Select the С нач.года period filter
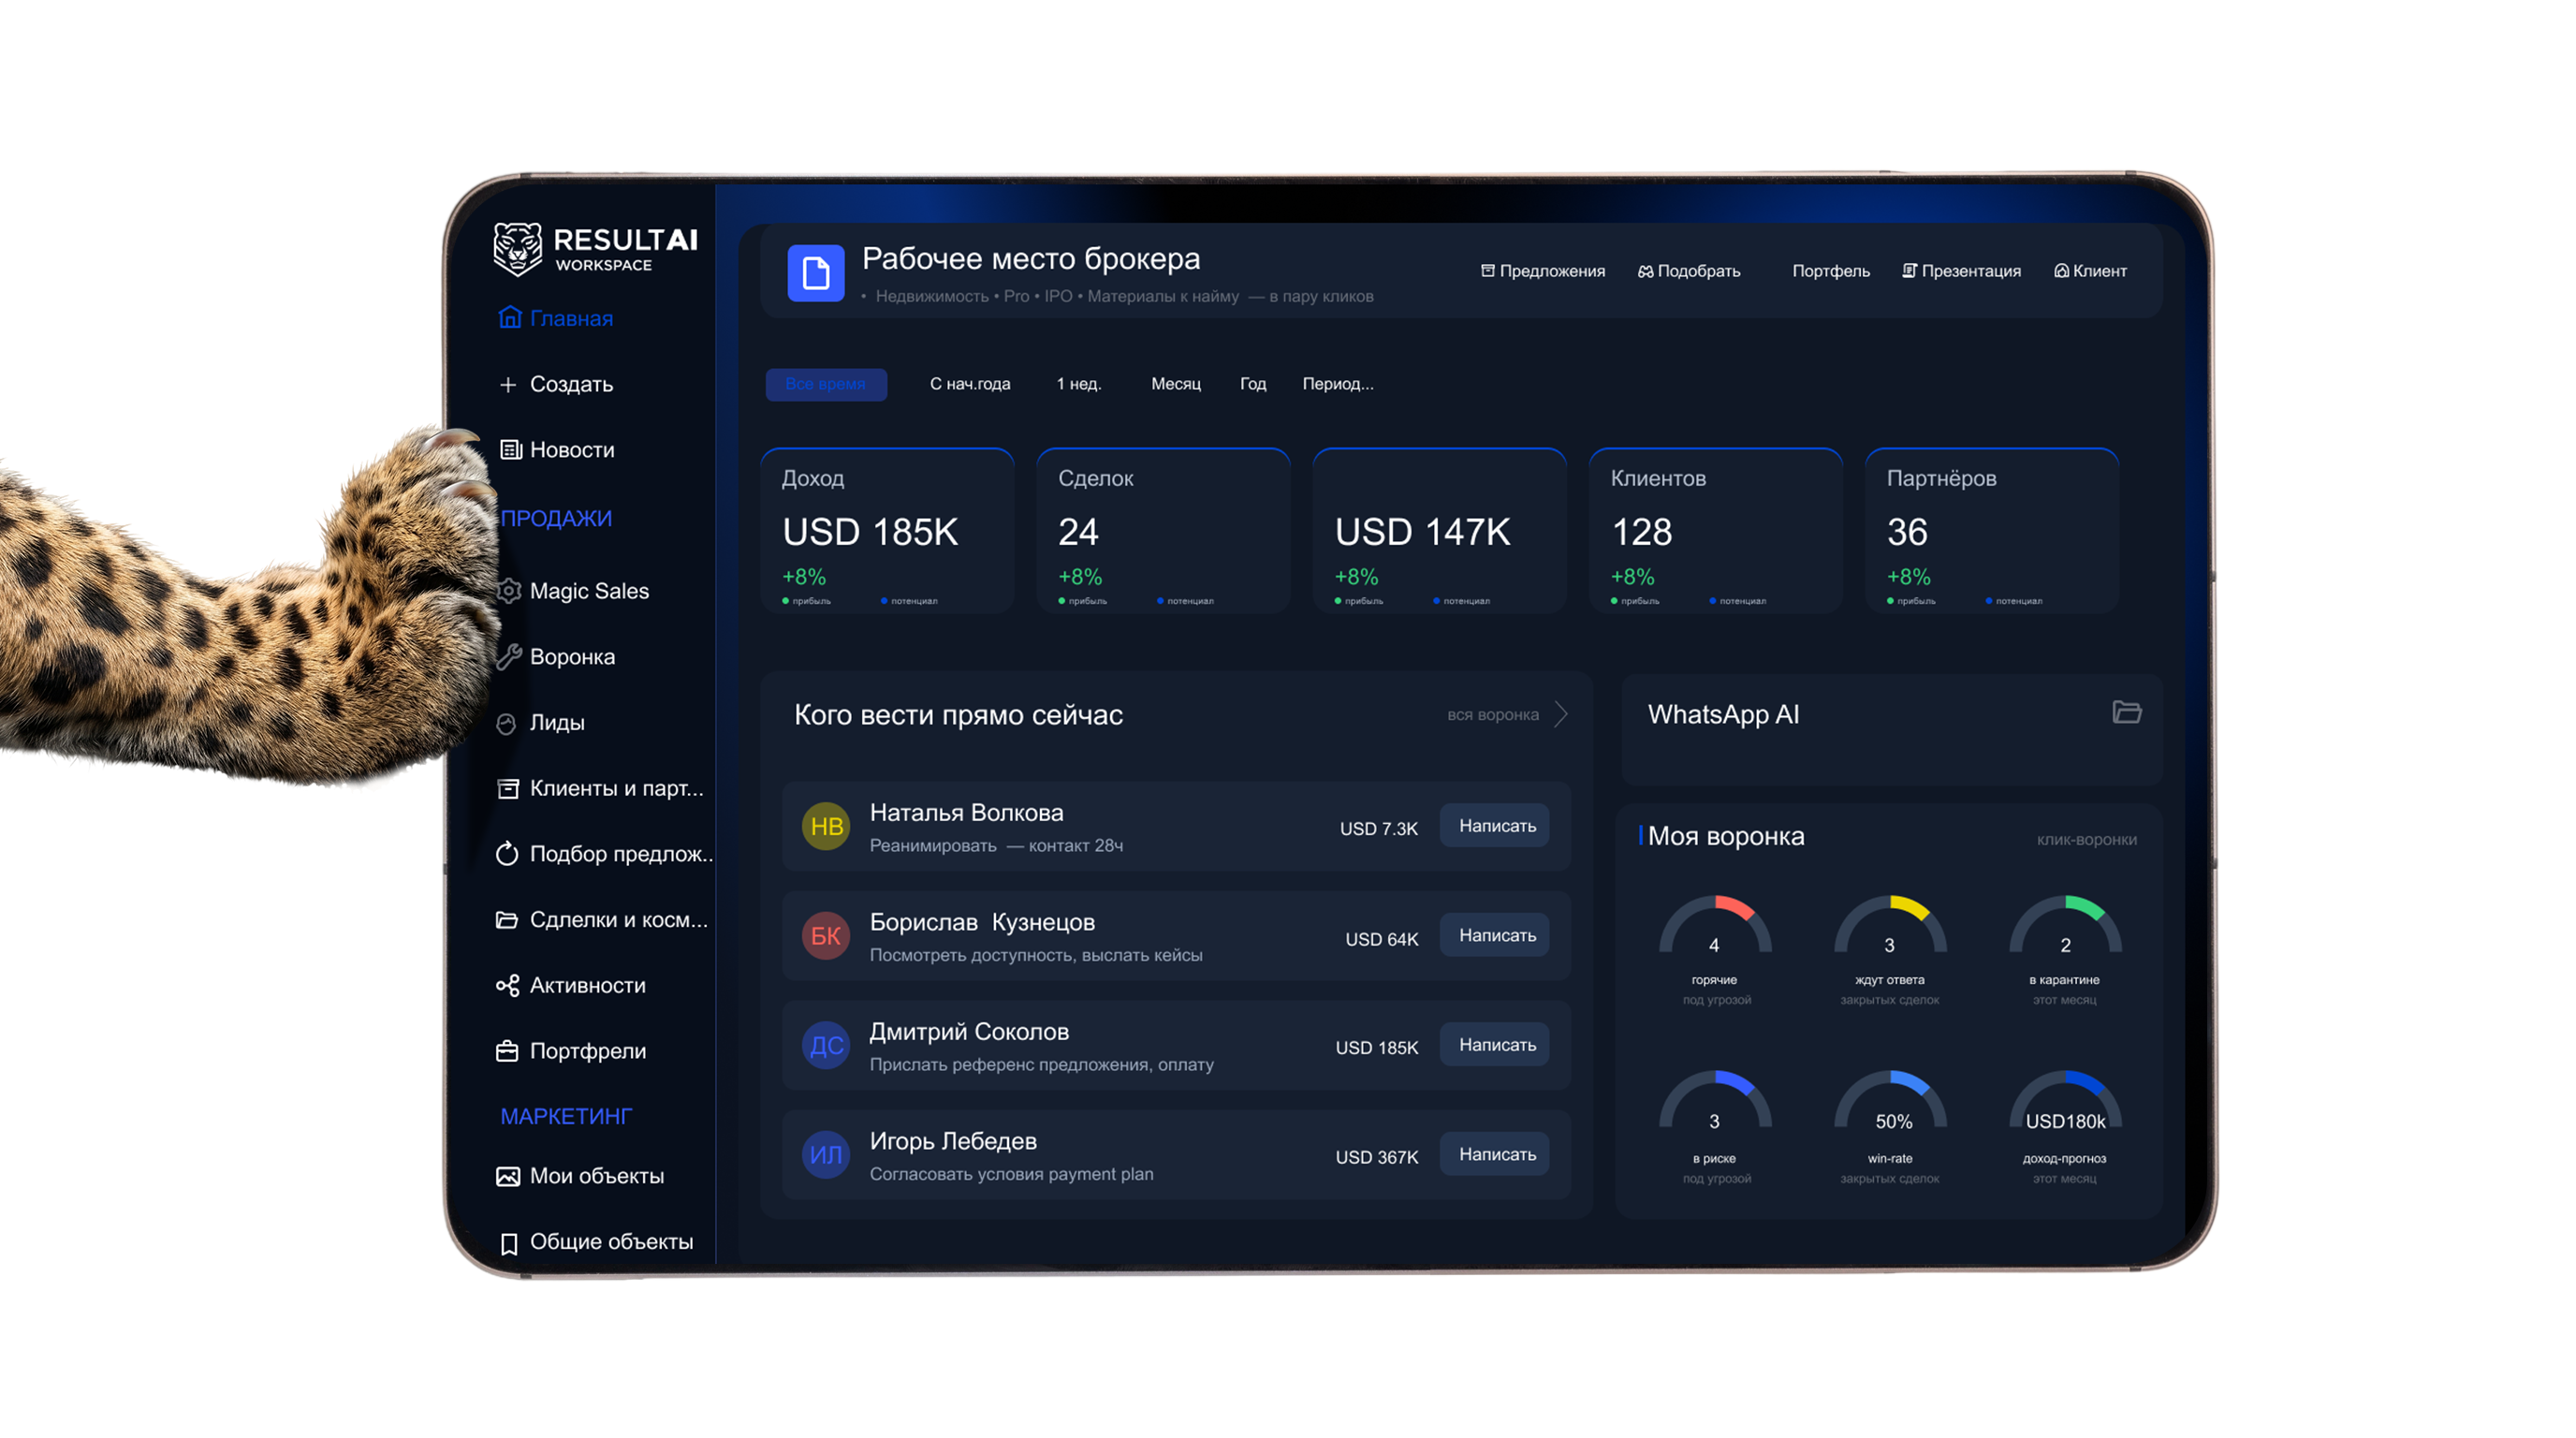2576x1438 pixels. [x=970, y=384]
